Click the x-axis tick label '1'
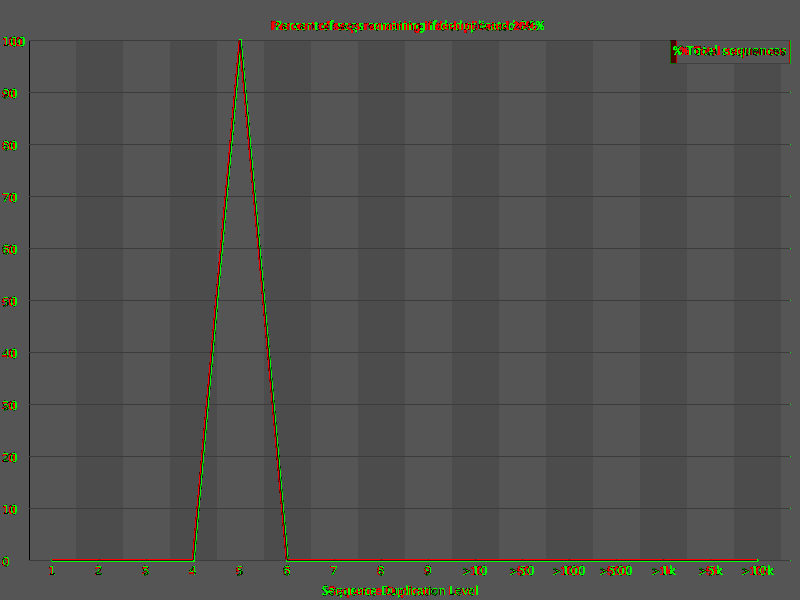This screenshot has width=800, height=600. 52,570
